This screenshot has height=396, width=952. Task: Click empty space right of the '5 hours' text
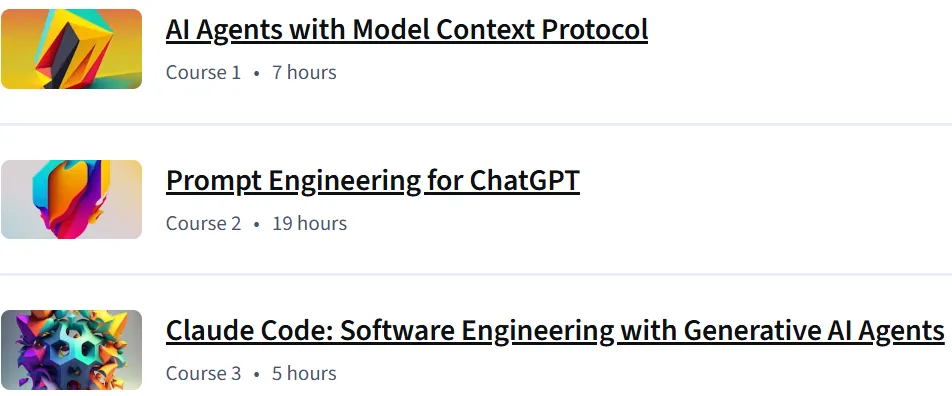644,374
